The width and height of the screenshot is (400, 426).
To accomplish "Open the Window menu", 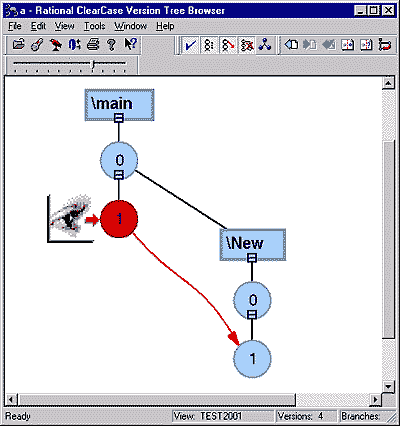I will (x=130, y=26).
